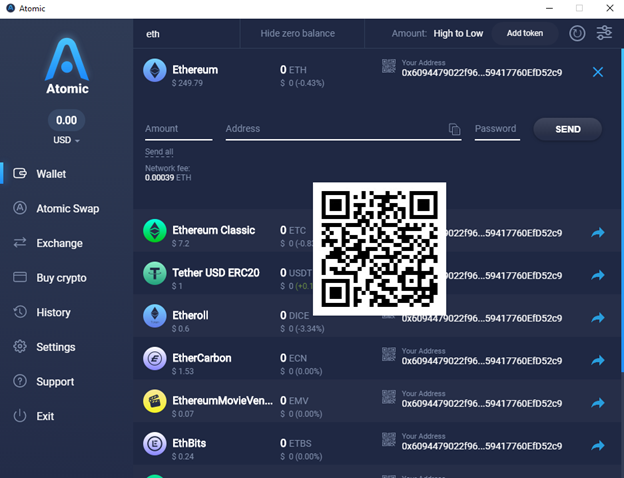Open Buy crypto page
This screenshot has height=478, width=624.
pos(61,278)
